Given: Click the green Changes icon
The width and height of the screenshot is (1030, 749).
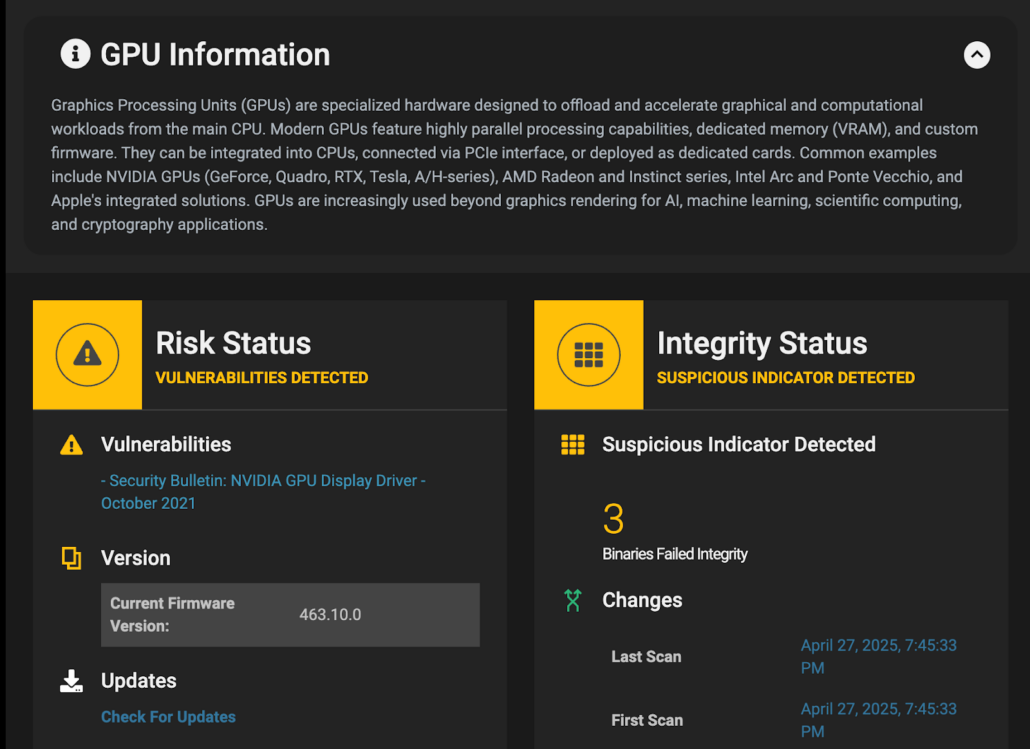Looking at the screenshot, I should click(572, 600).
